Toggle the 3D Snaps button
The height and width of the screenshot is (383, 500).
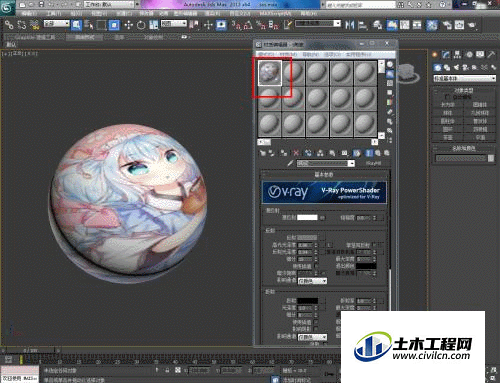(x=236, y=25)
